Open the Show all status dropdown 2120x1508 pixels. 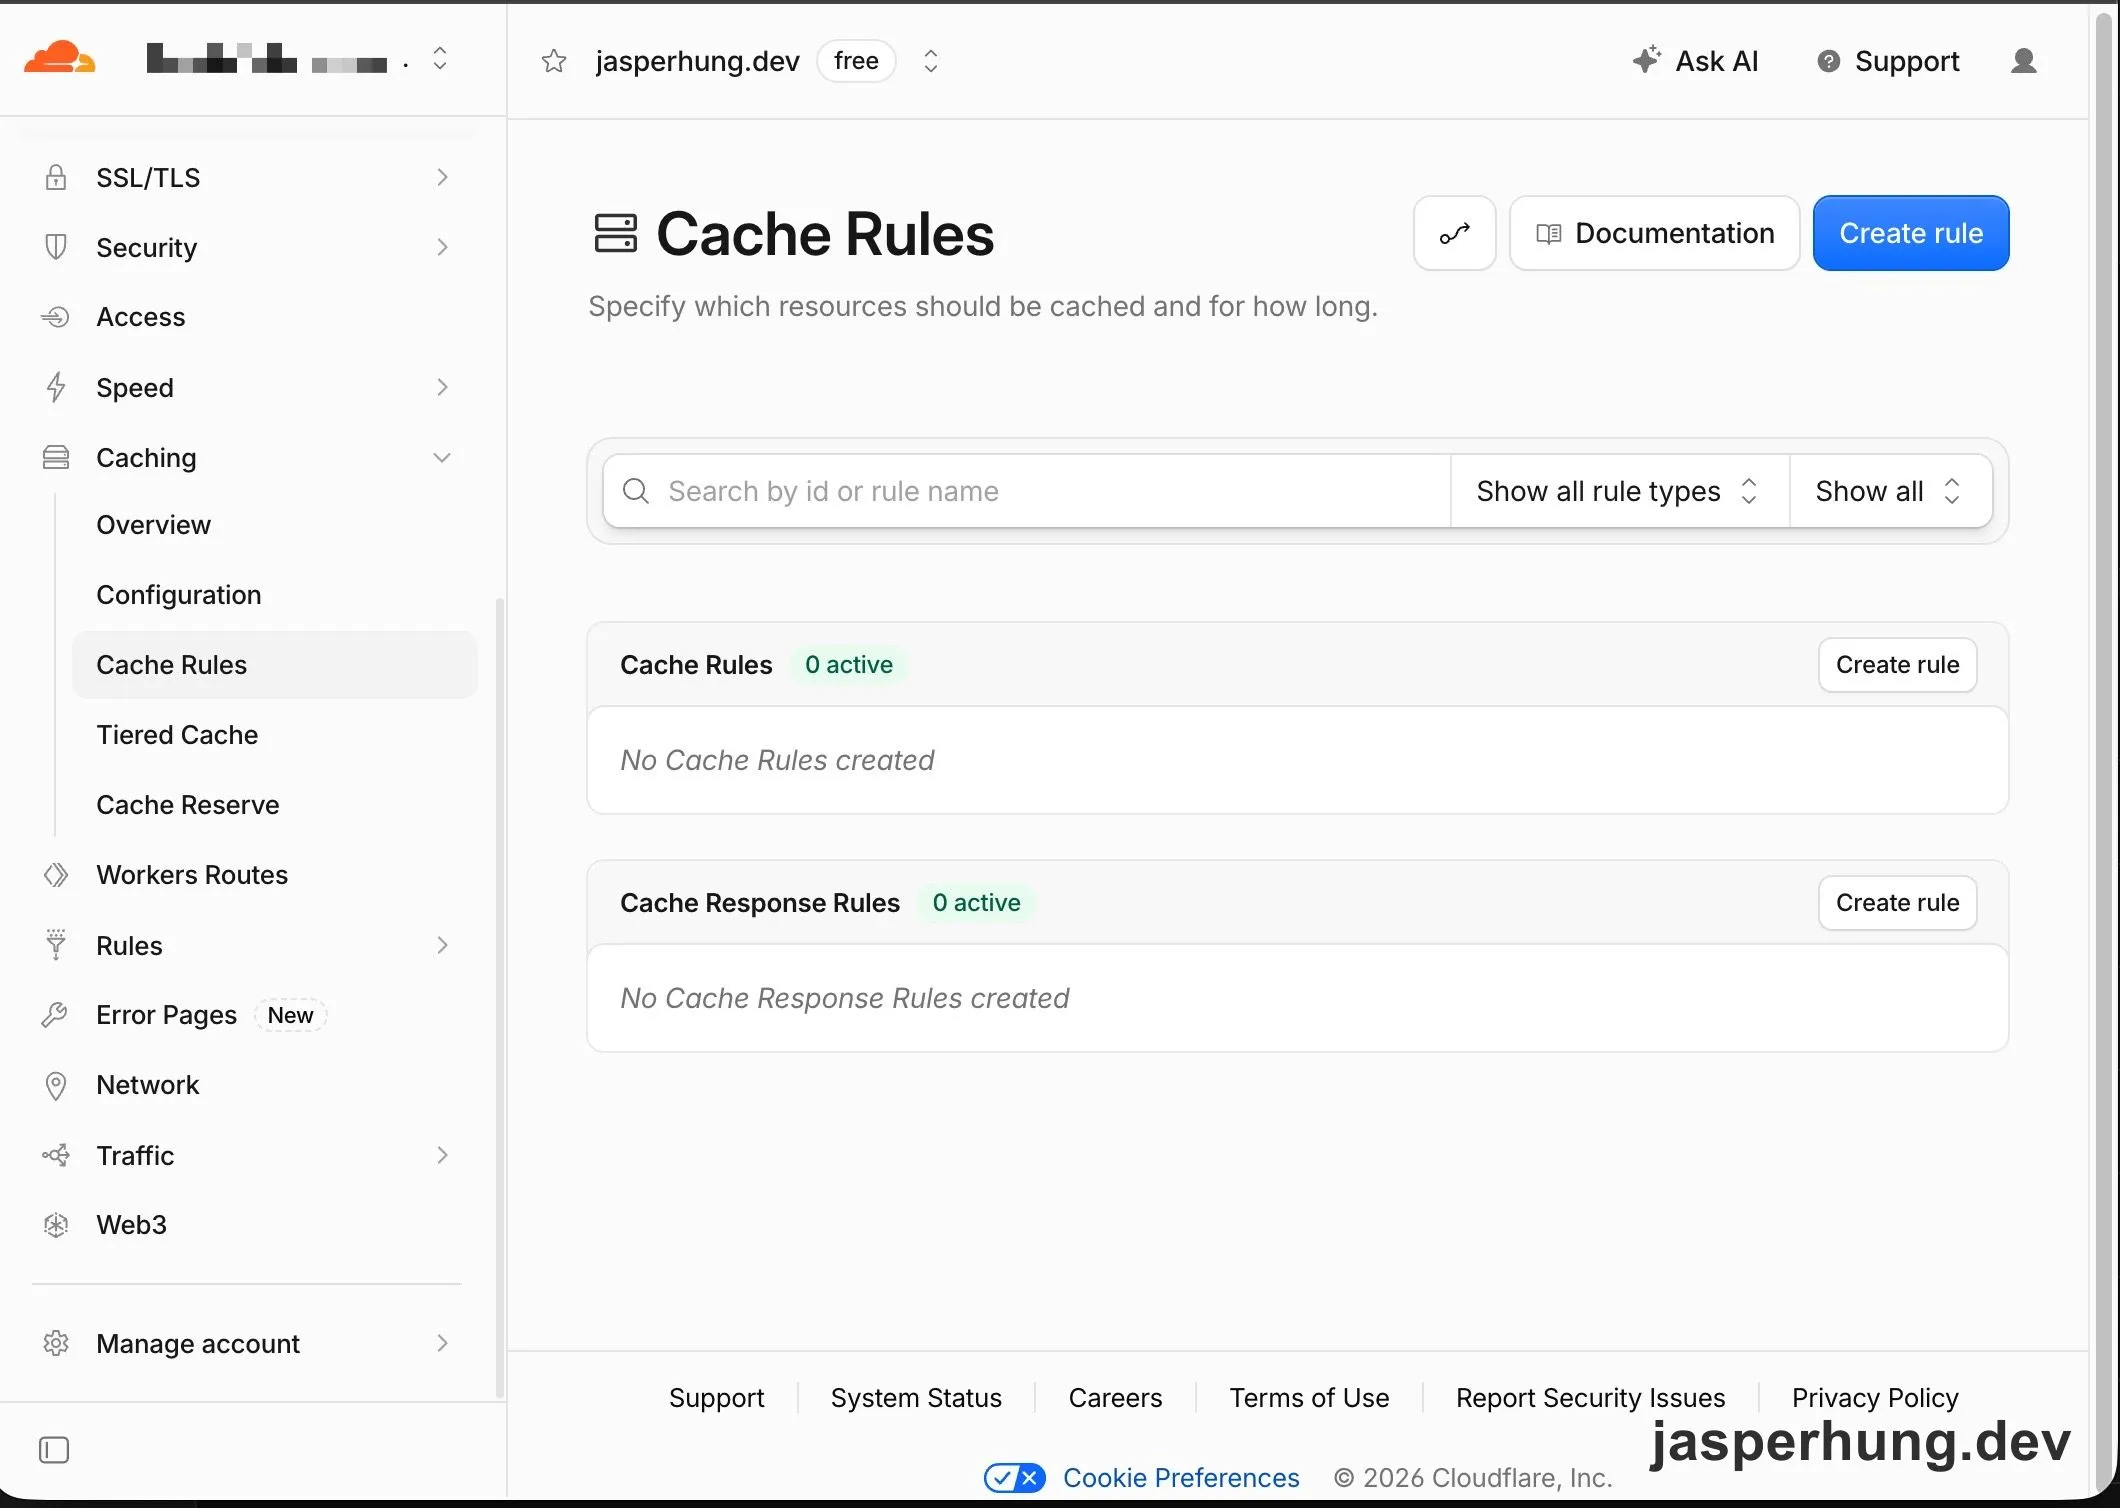point(1890,491)
